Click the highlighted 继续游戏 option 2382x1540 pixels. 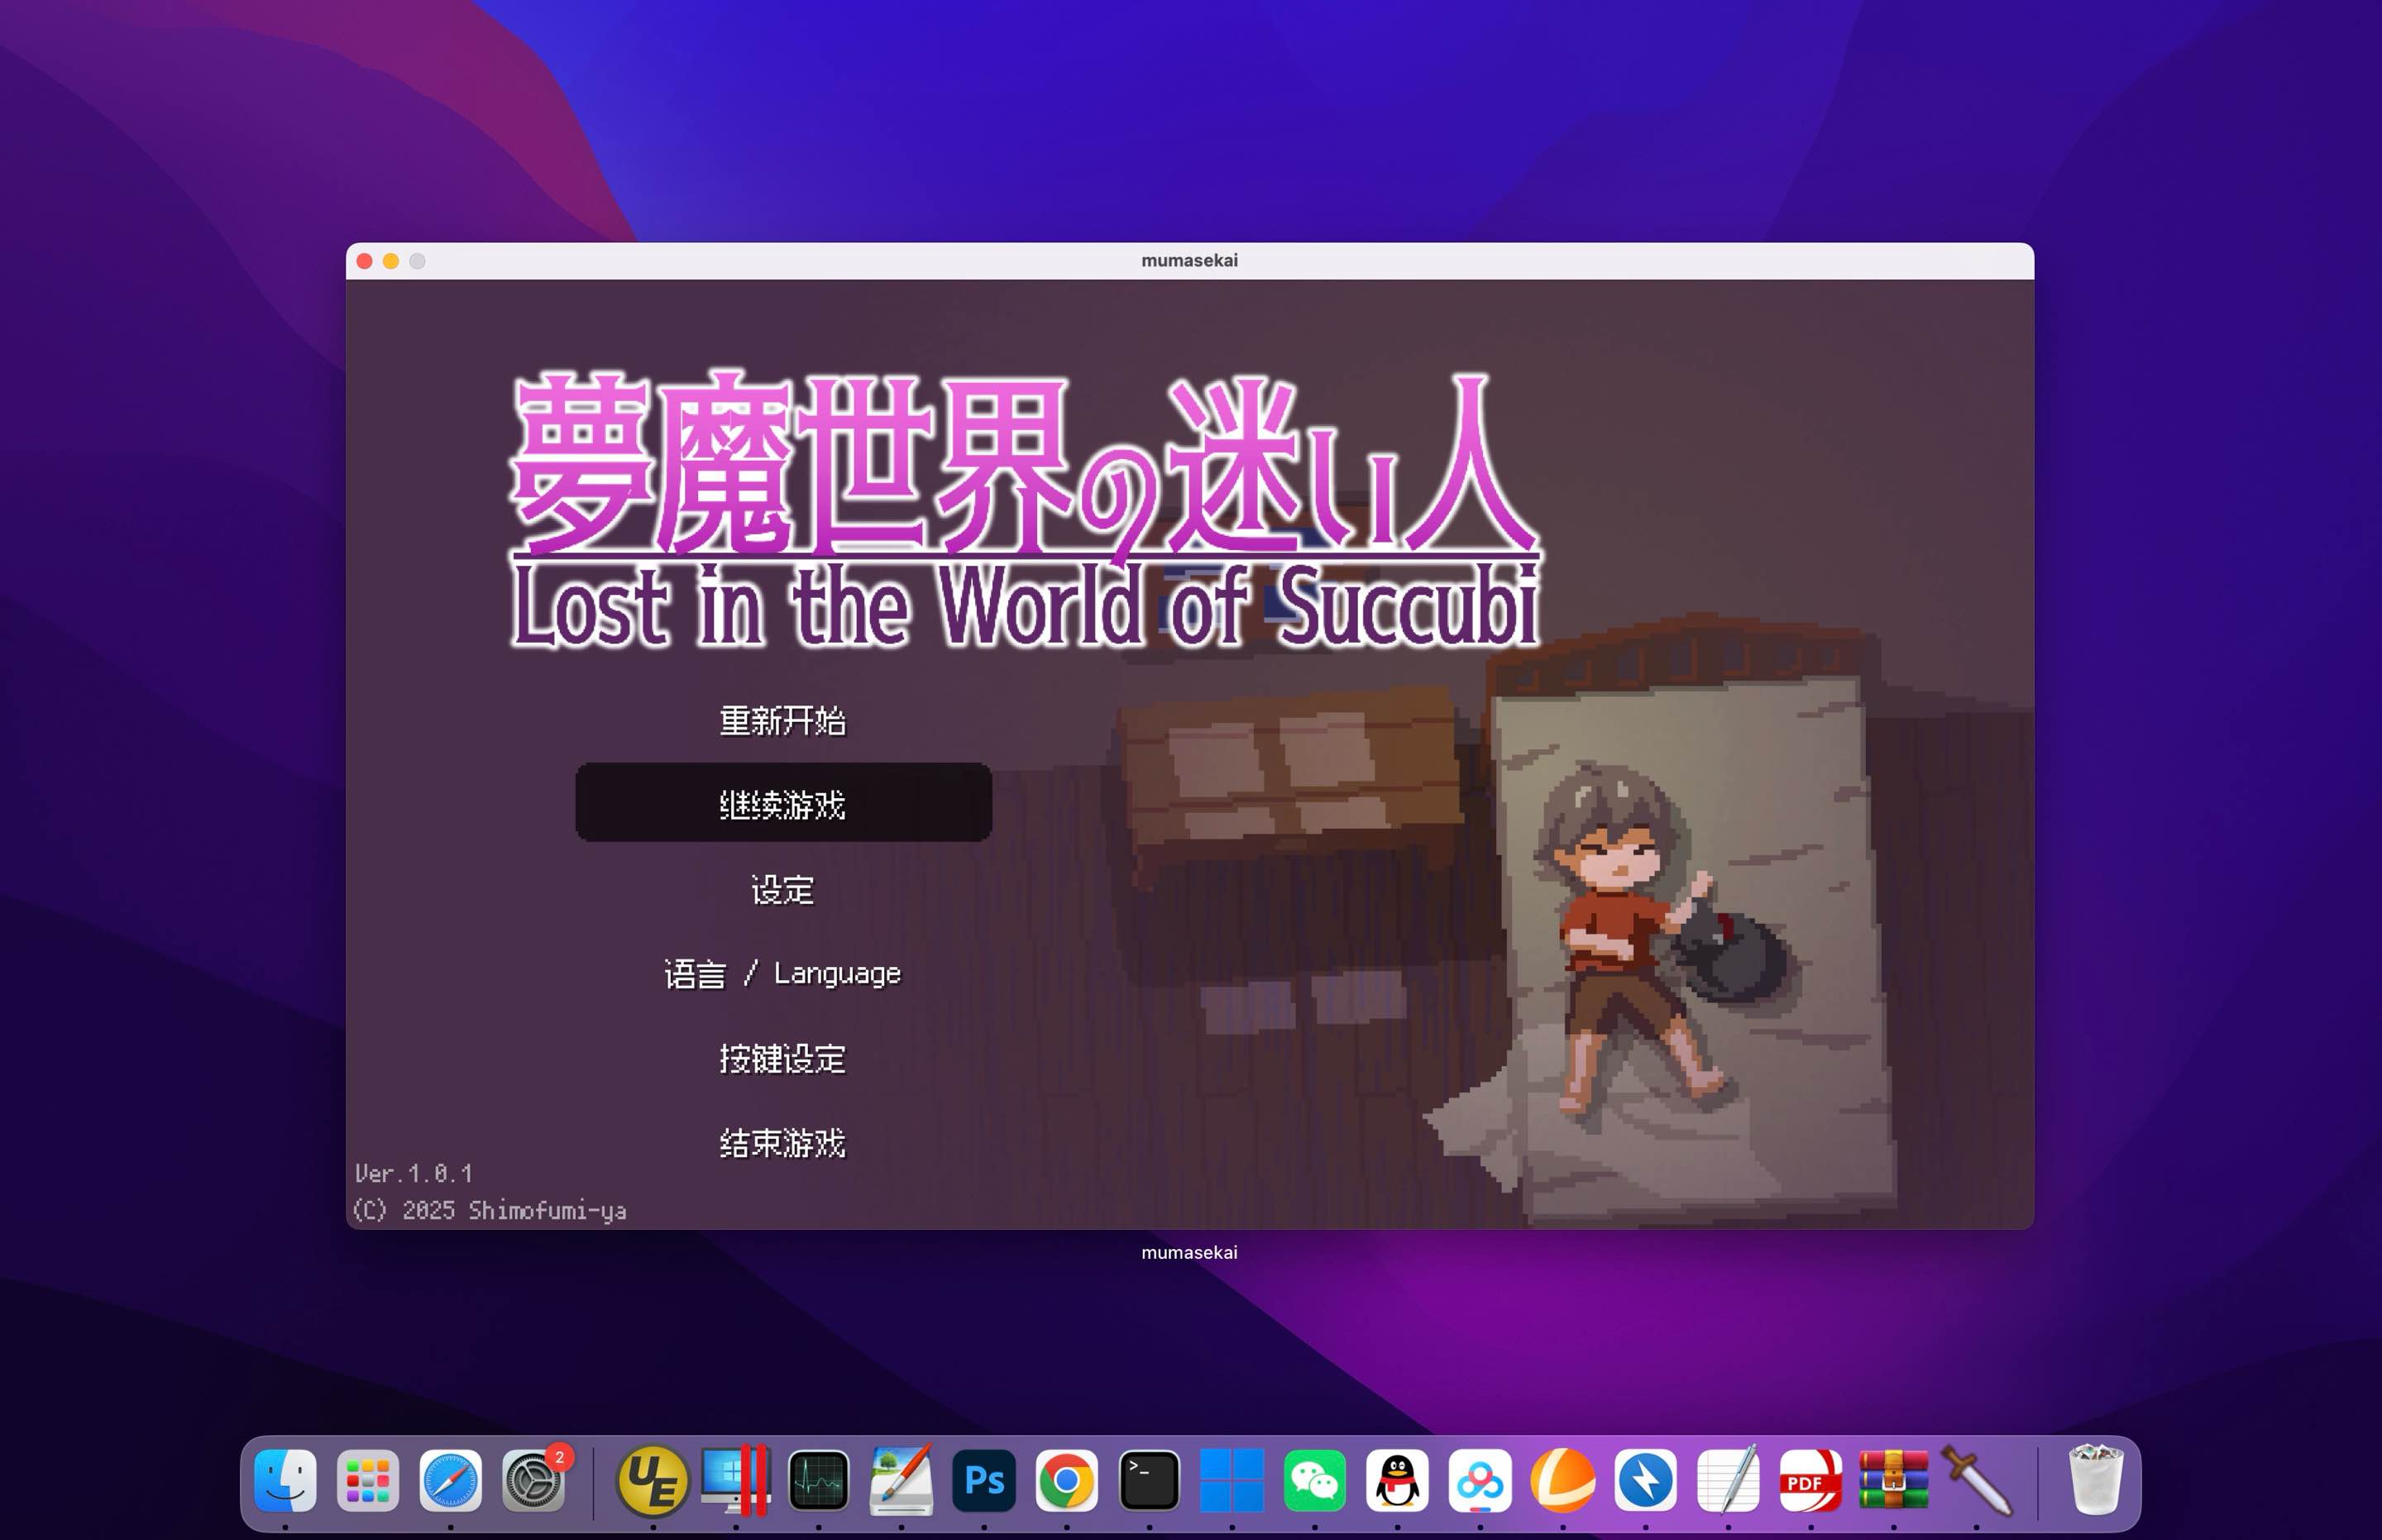click(783, 804)
